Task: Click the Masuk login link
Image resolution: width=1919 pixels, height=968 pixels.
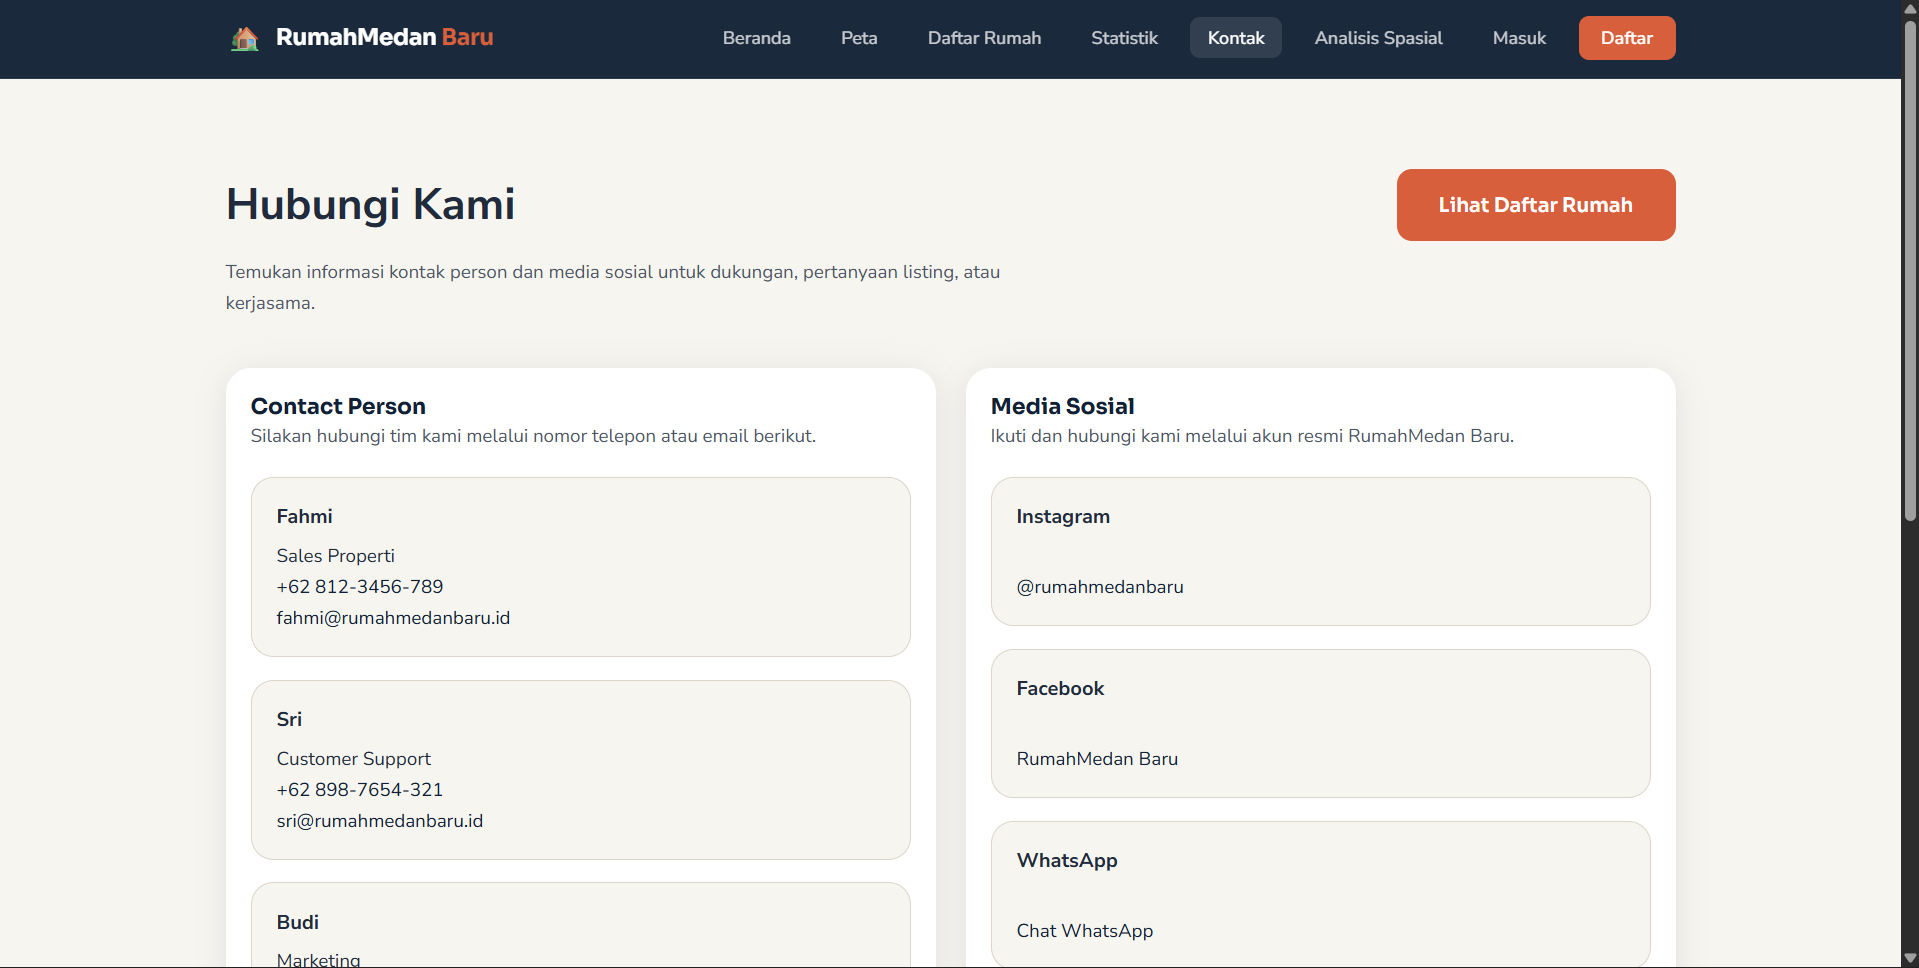Action: point(1519,38)
